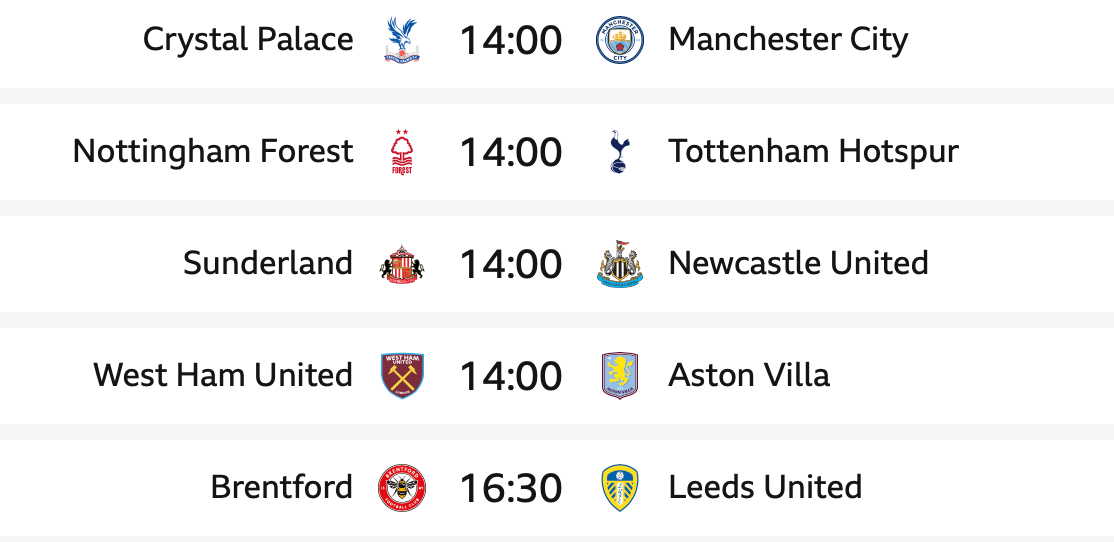Click the Crystal Palace eagle crest
This screenshot has width=1114, height=542.
[402, 40]
